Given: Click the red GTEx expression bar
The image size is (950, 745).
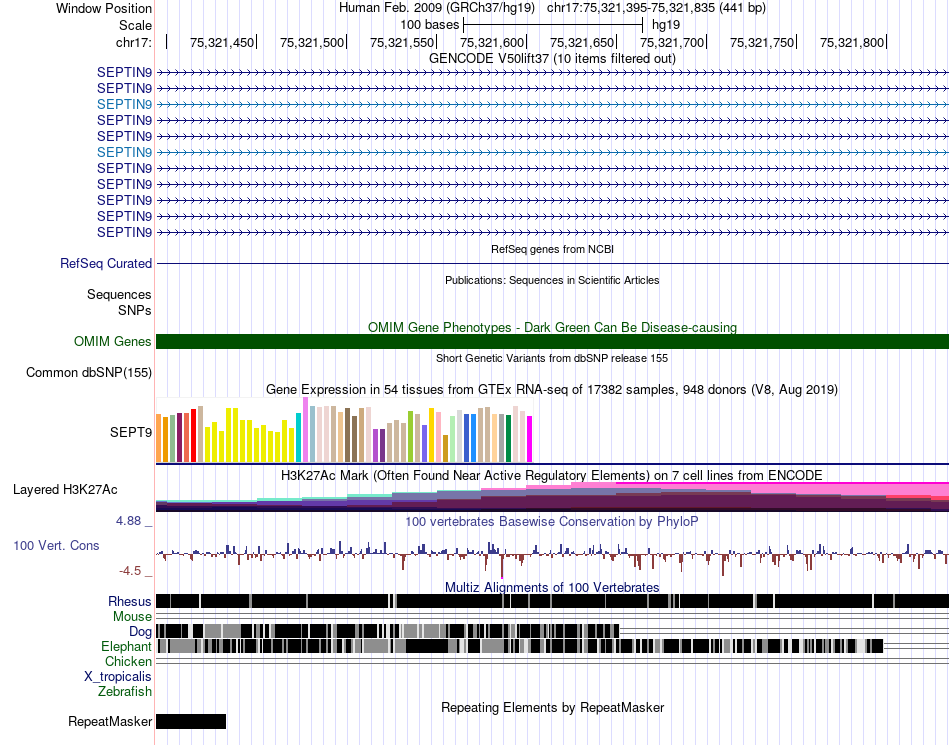Looking at the screenshot, I should coord(194,435).
